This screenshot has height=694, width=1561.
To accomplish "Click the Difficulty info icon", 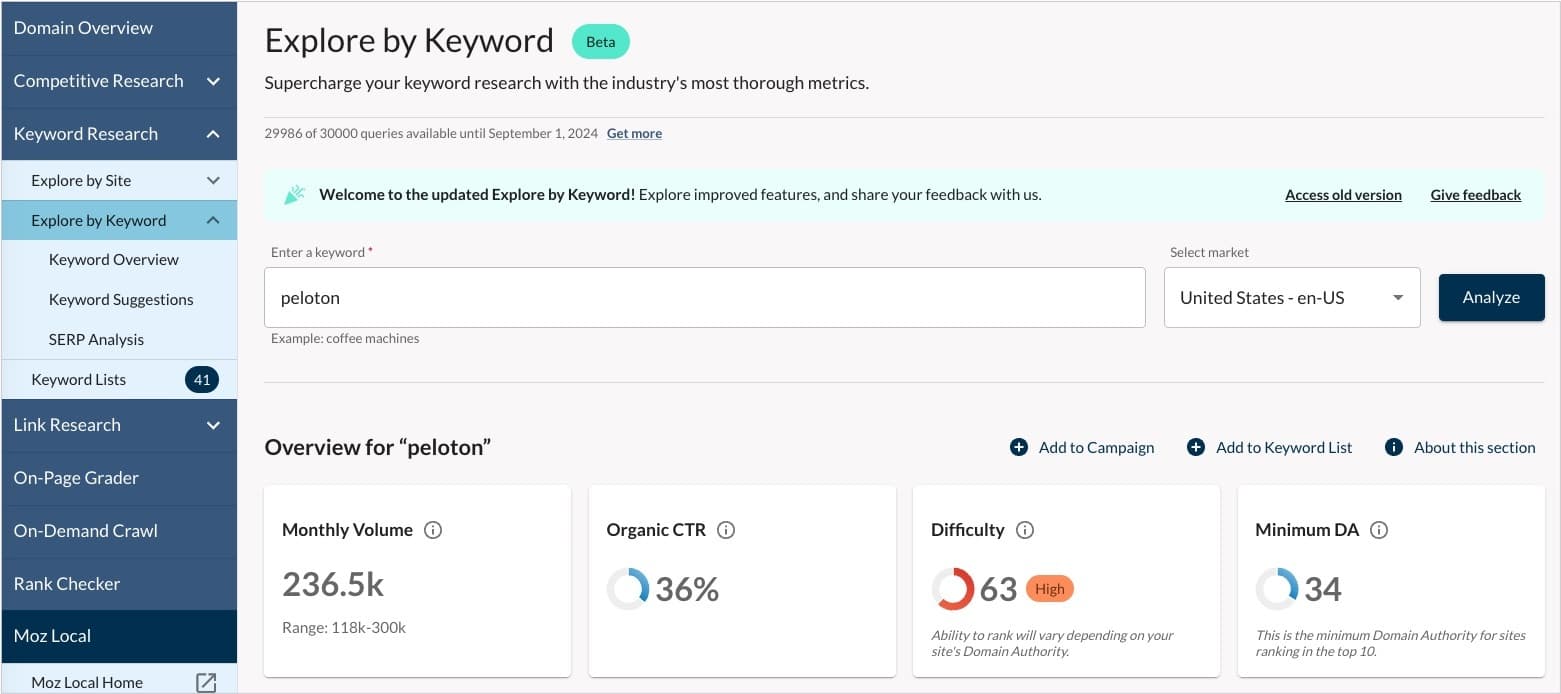I will point(1024,530).
